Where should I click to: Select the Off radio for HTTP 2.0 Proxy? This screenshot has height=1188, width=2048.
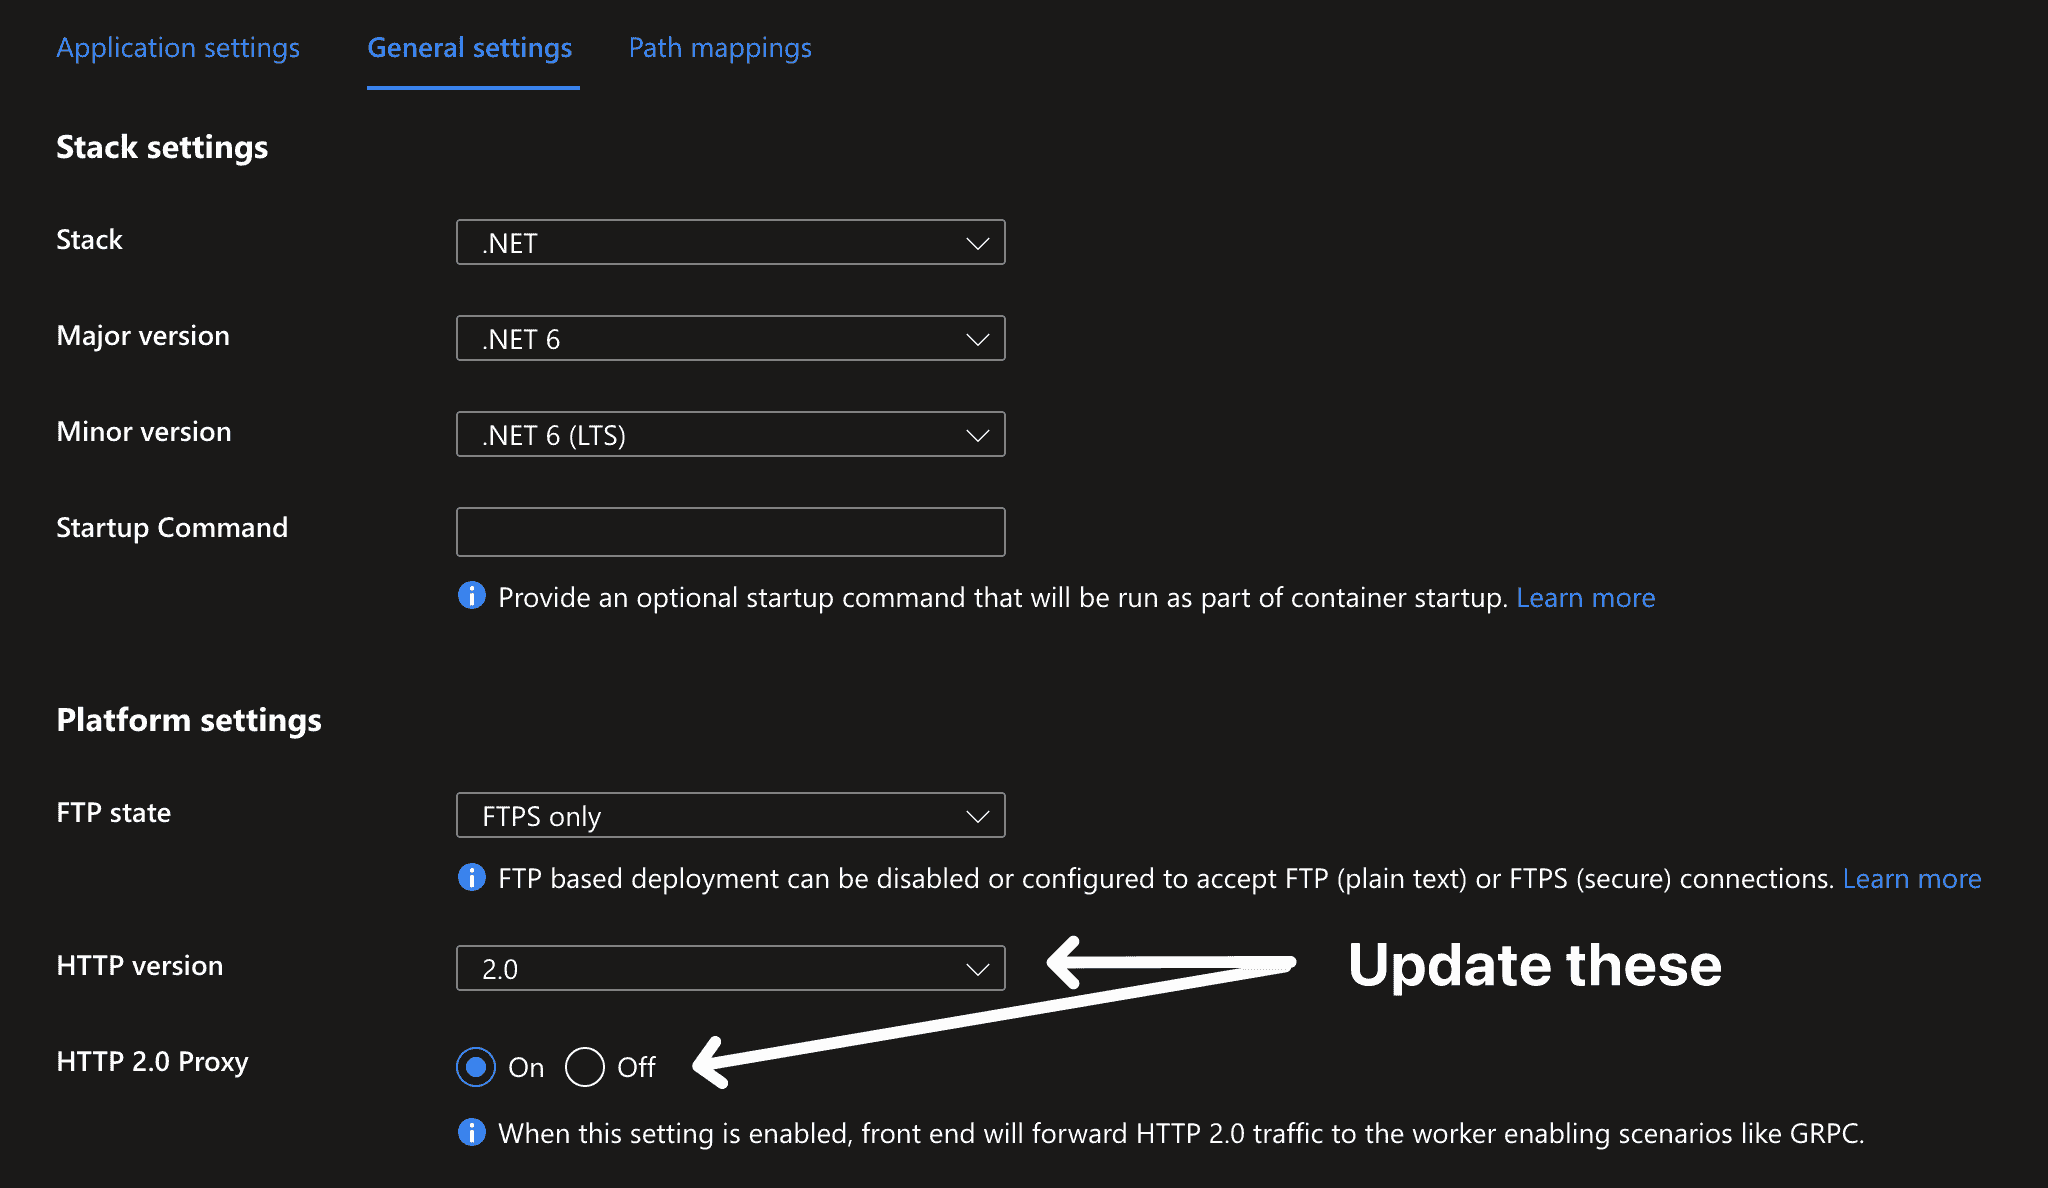coord(585,1067)
